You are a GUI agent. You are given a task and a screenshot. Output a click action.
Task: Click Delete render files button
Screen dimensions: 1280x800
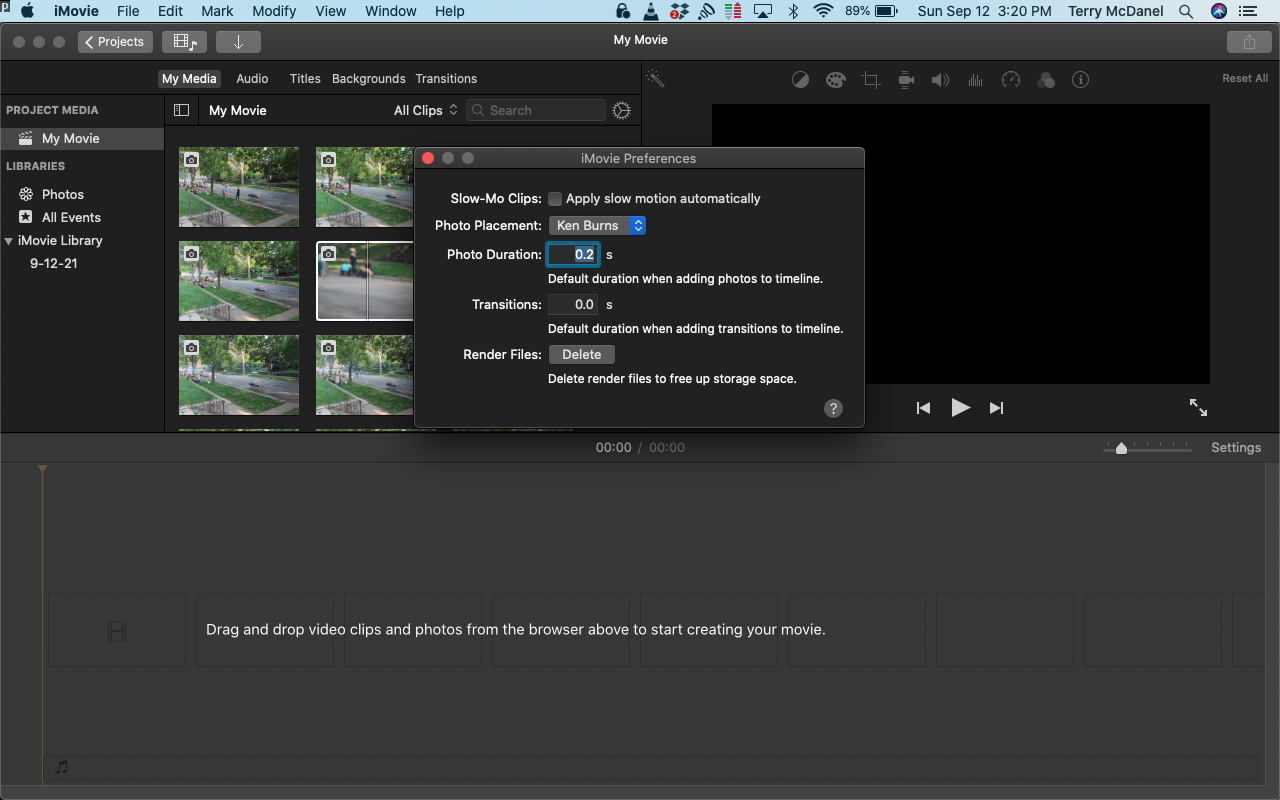coord(581,355)
